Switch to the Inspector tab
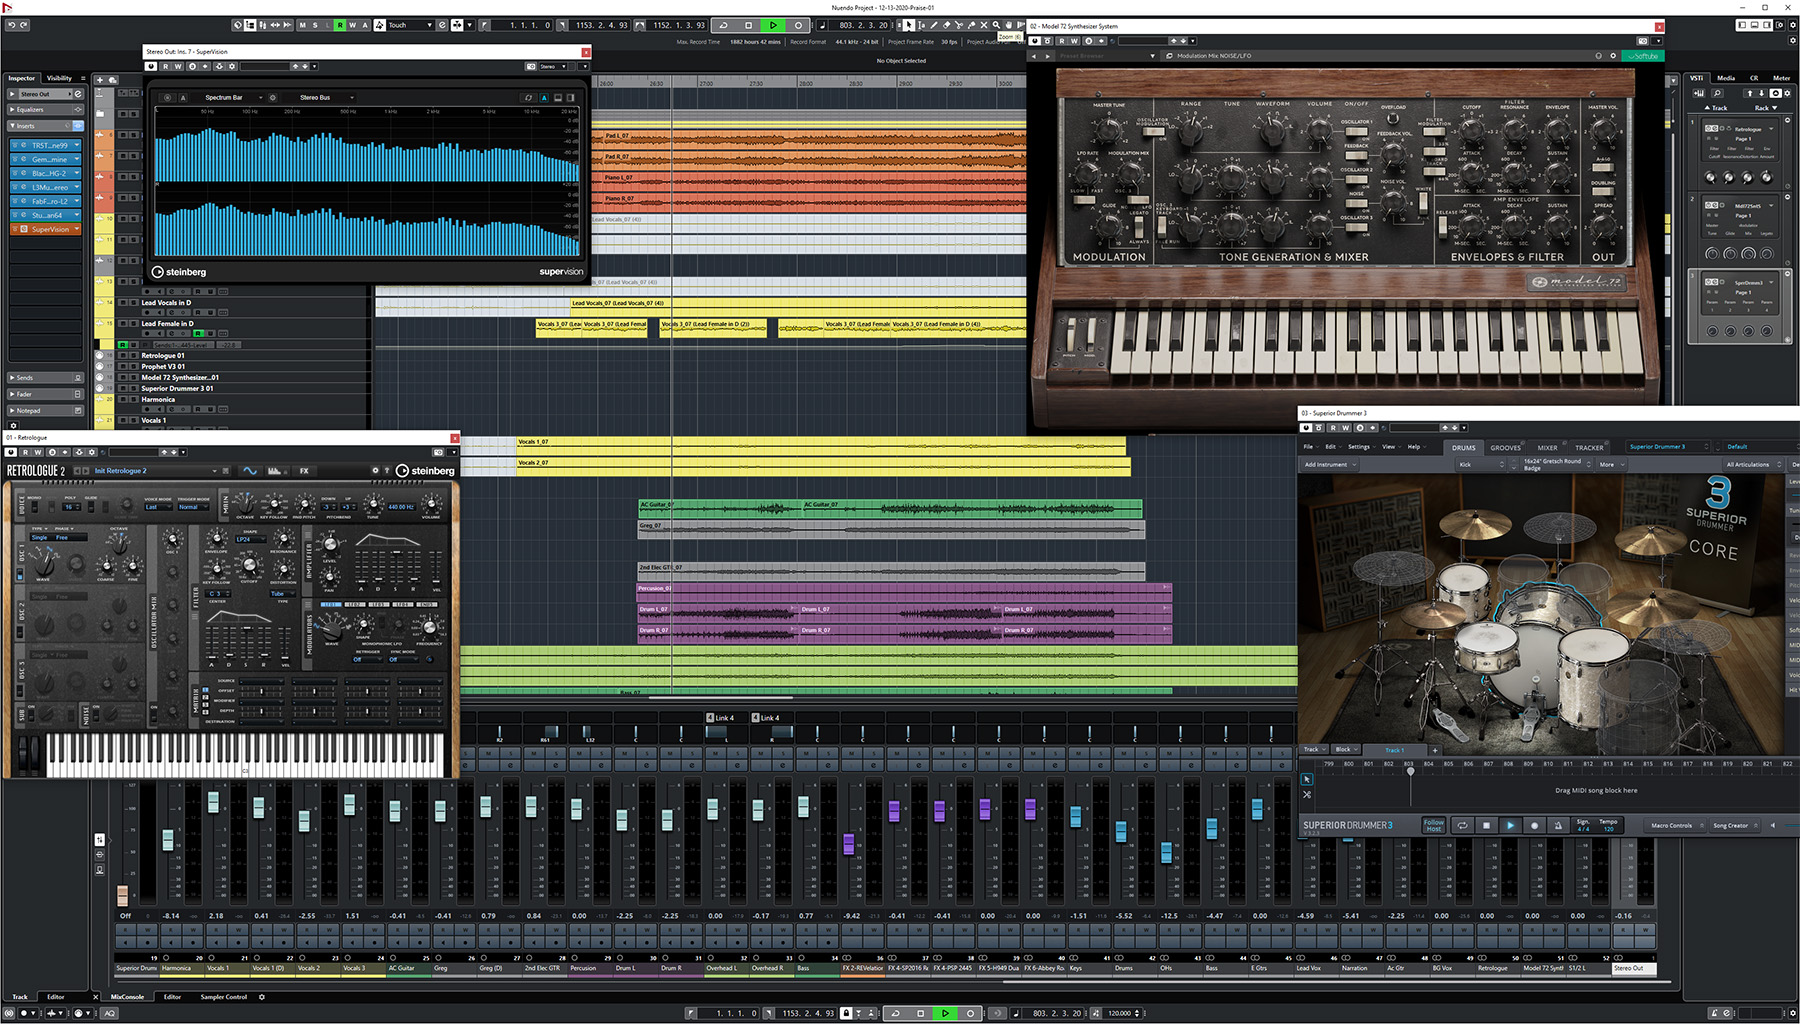This screenshot has height=1024, width=1800. pos(22,78)
